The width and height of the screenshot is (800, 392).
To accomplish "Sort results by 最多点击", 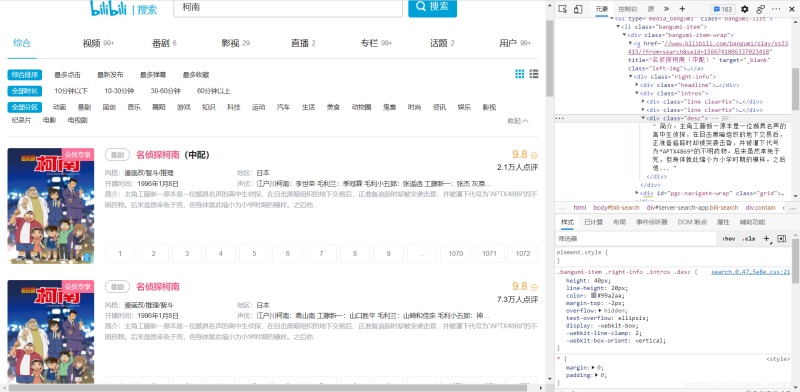I will click(67, 75).
